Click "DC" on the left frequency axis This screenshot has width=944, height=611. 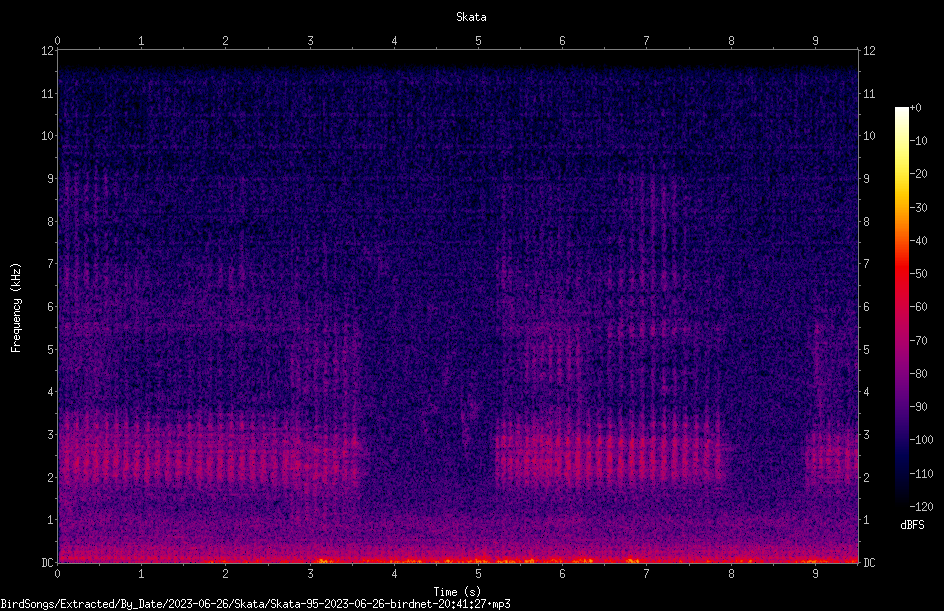[48, 562]
